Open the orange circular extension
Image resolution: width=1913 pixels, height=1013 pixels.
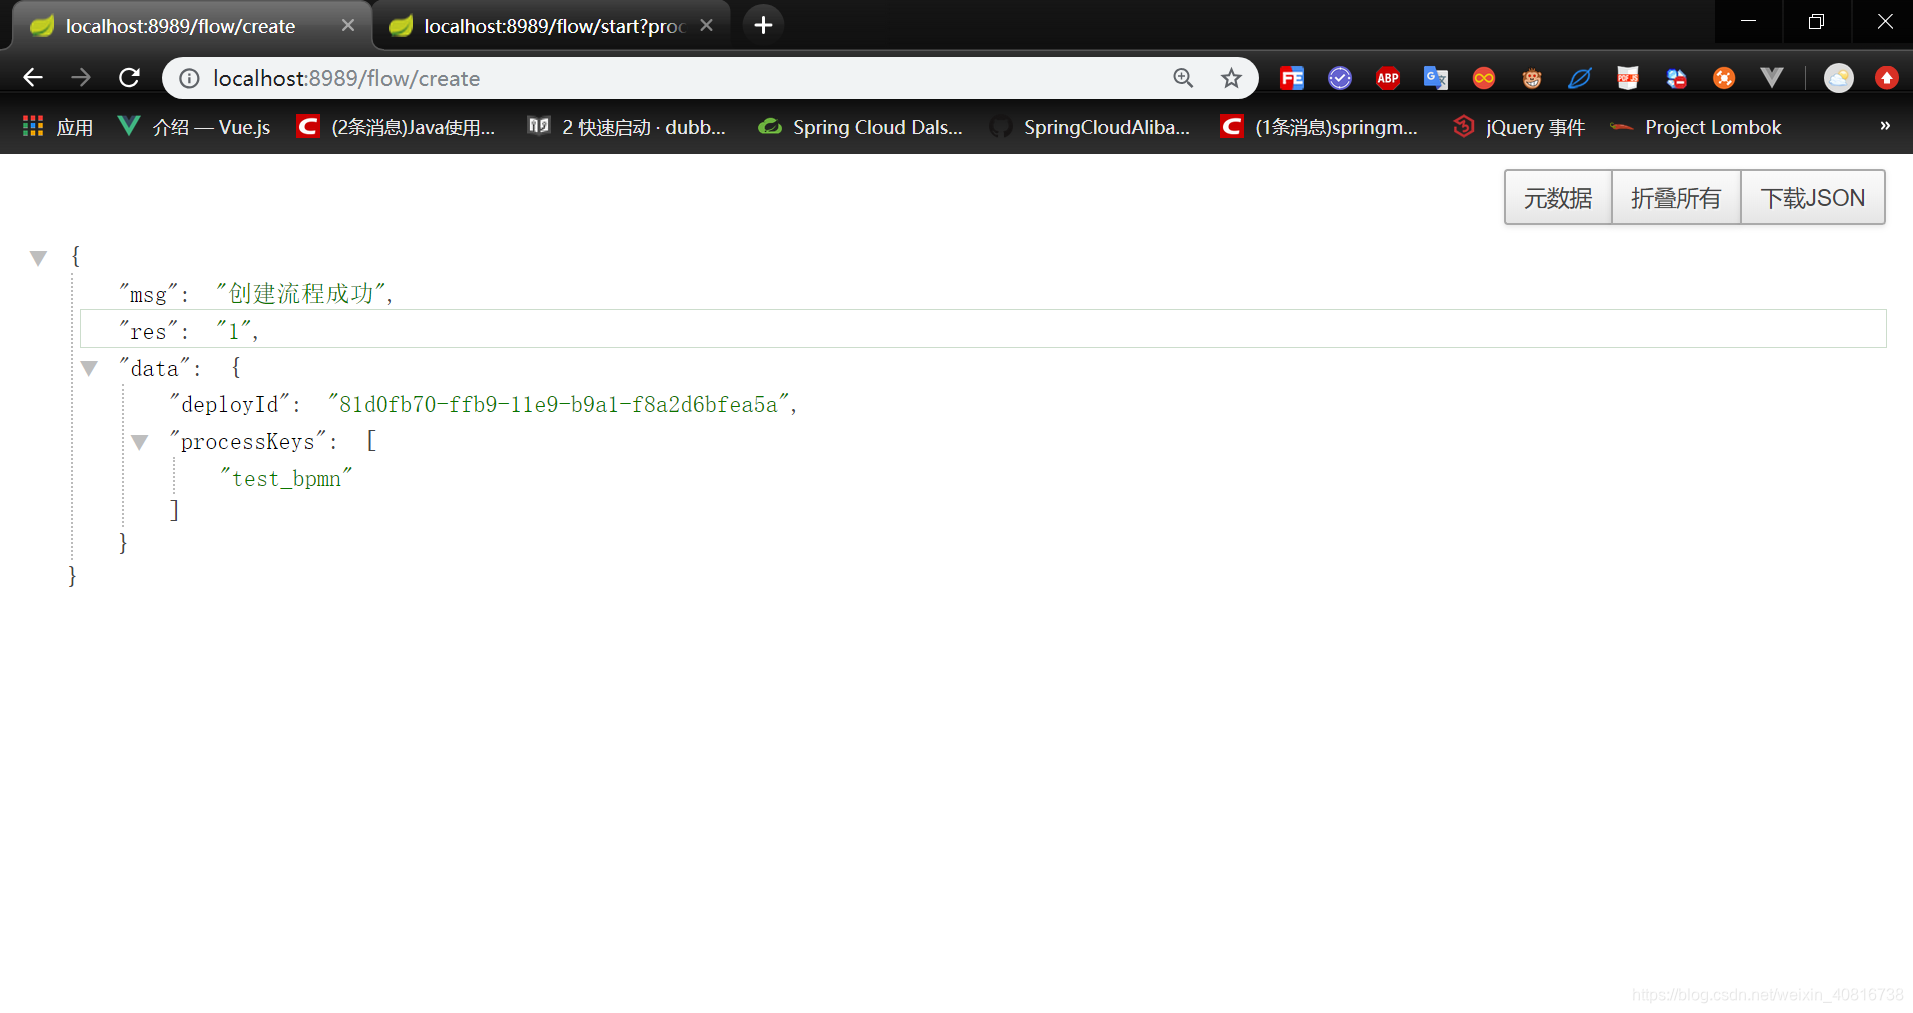[x=1724, y=78]
